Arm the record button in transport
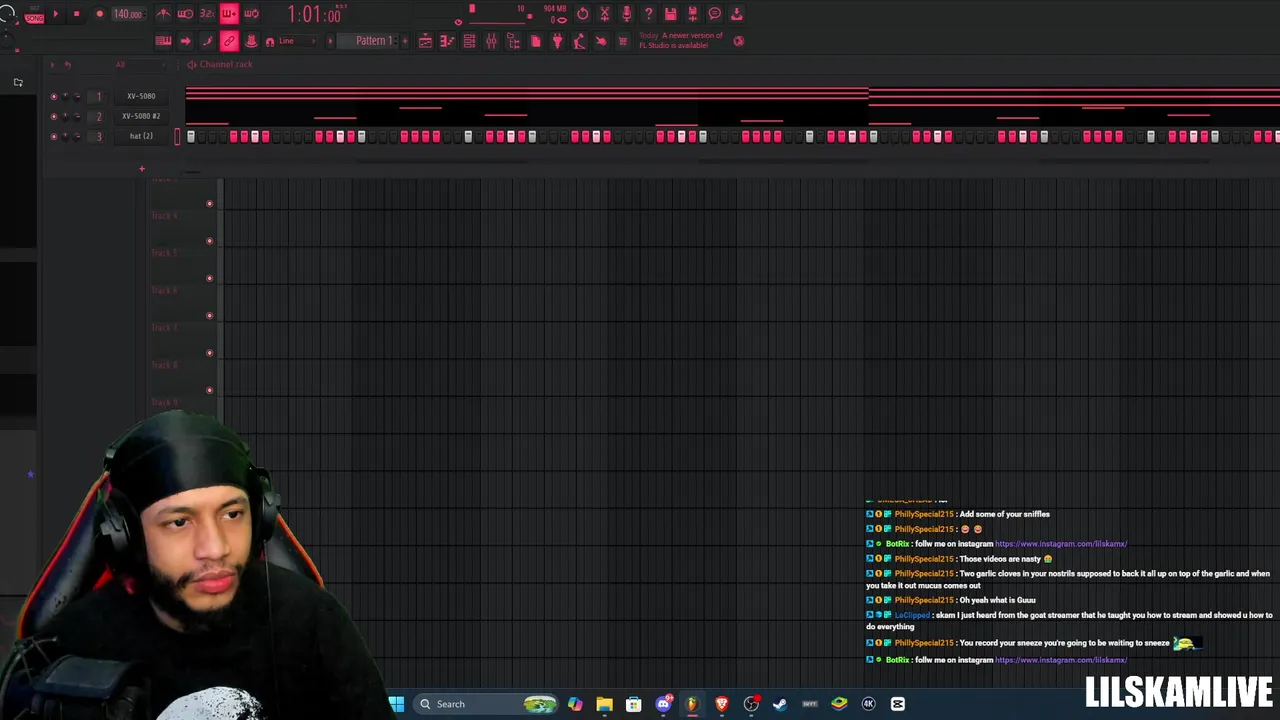This screenshot has height=720, width=1280. [100, 14]
